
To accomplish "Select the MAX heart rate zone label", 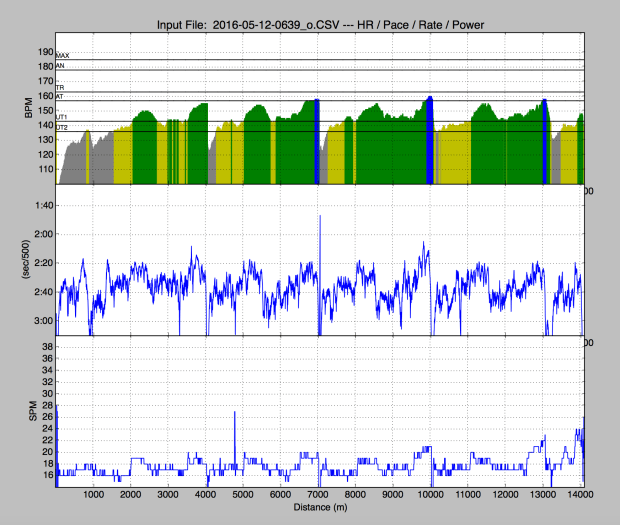I will click(x=63, y=55).
